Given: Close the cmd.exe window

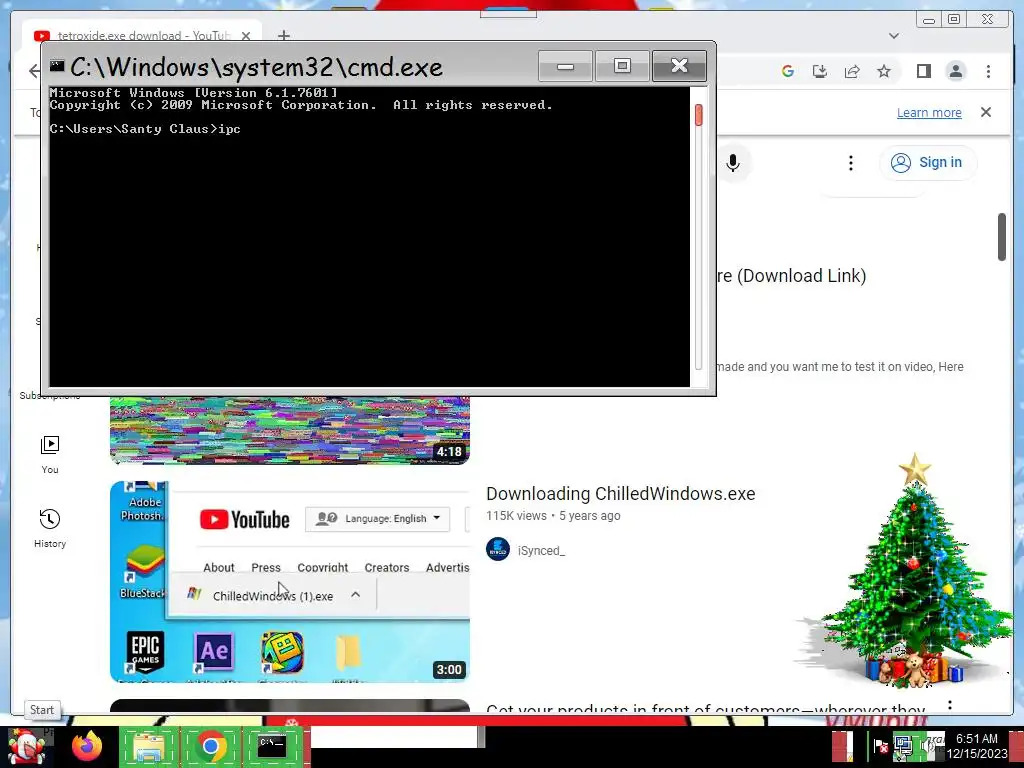Looking at the screenshot, I should pyautogui.click(x=679, y=66).
